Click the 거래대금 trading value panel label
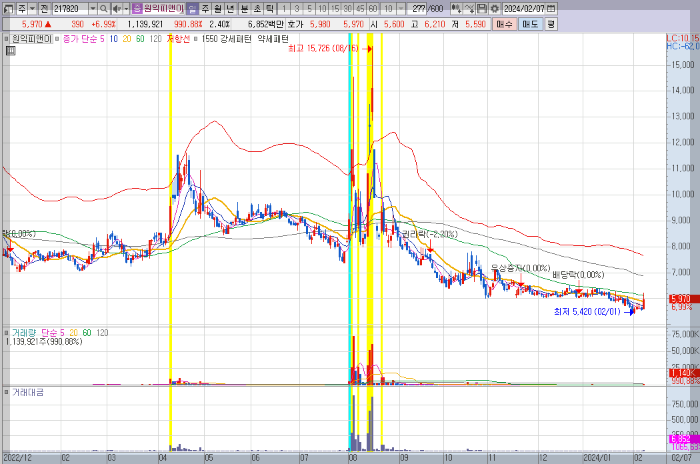The height and width of the screenshot is (464, 700). point(28,393)
